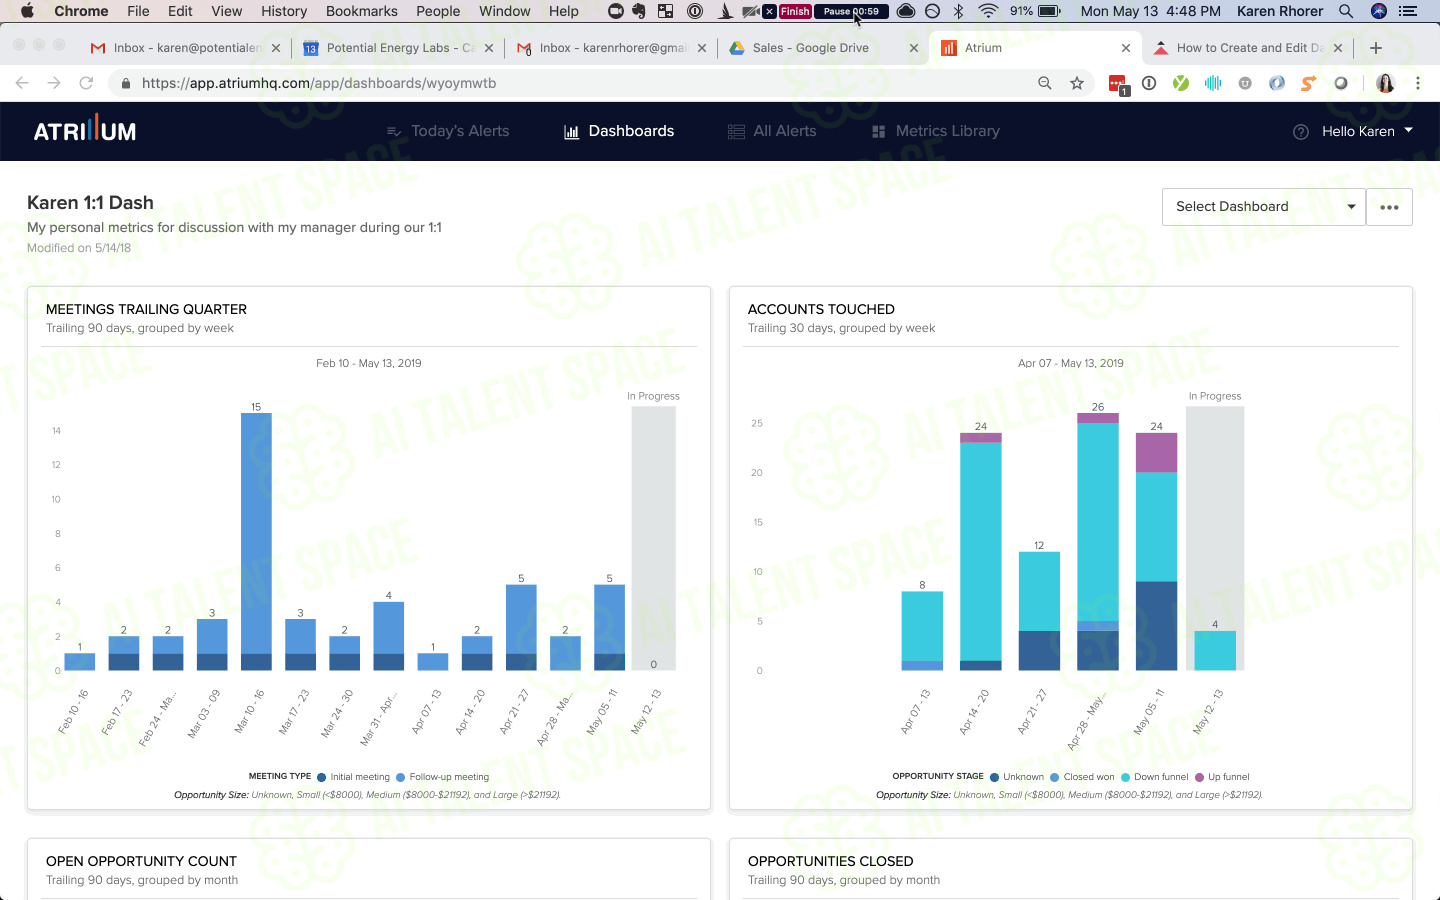The image size is (1440, 900).
Task: Open a new browser tab
Action: click(x=1376, y=48)
